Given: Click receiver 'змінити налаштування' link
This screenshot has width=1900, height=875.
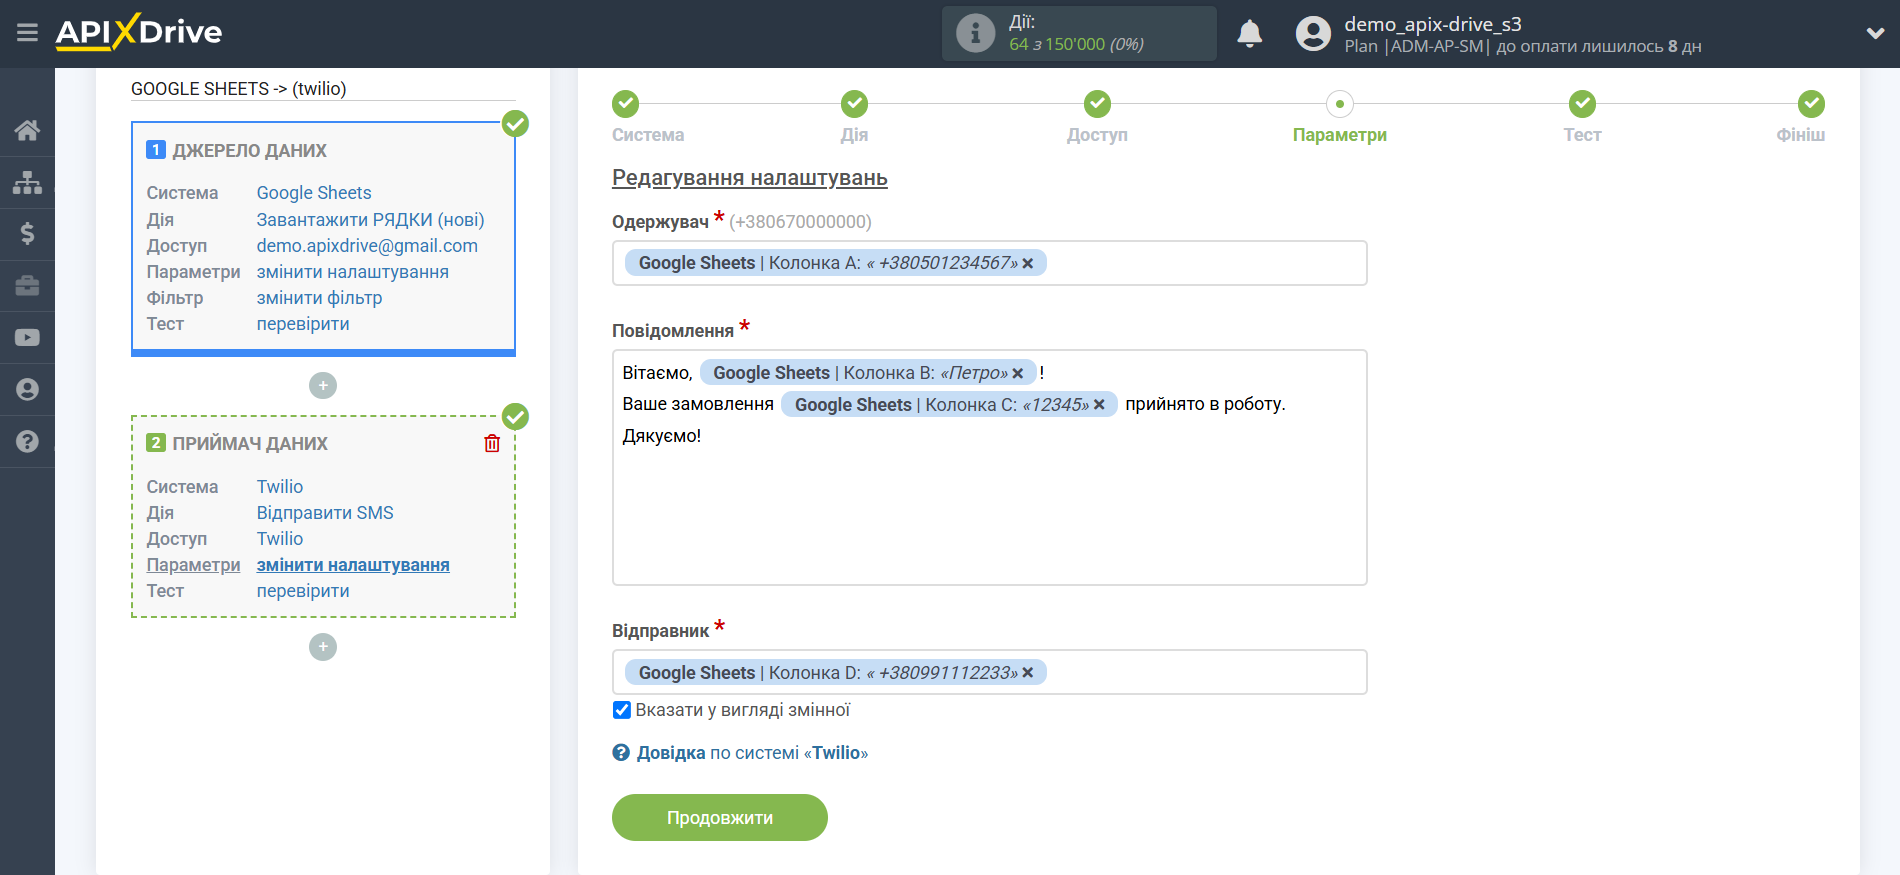Looking at the screenshot, I should [x=353, y=565].
